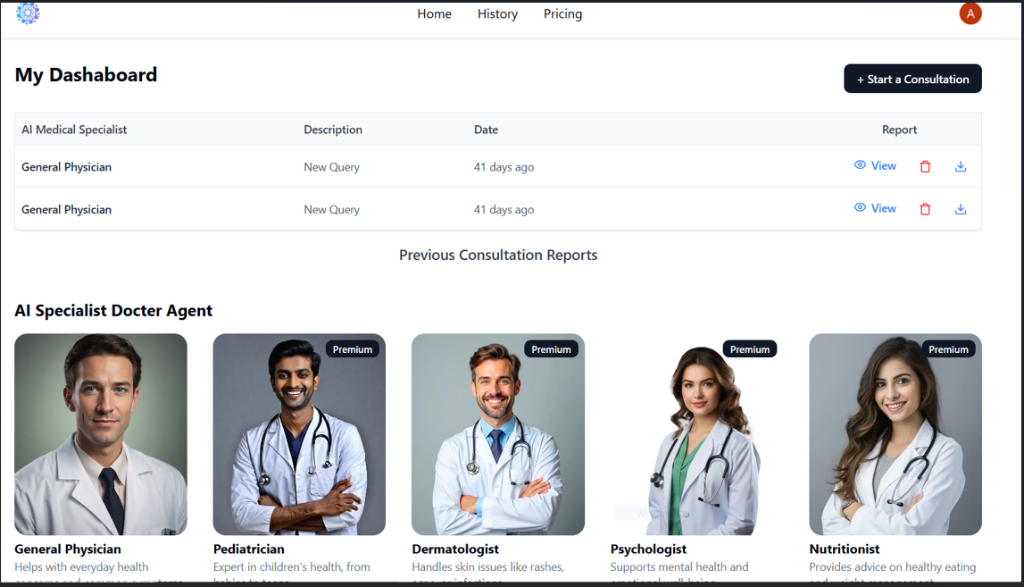Click 'Provides advice on healthy eating' description

click(893, 567)
